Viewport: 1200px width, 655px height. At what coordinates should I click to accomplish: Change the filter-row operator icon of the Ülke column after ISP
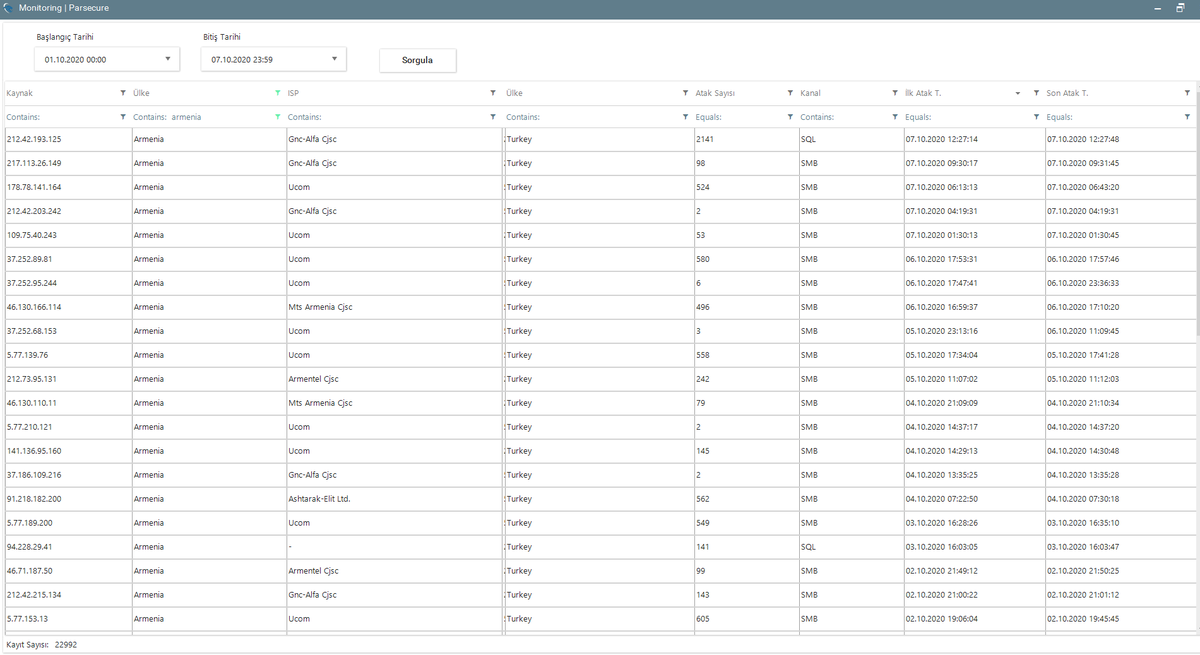(683, 117)
